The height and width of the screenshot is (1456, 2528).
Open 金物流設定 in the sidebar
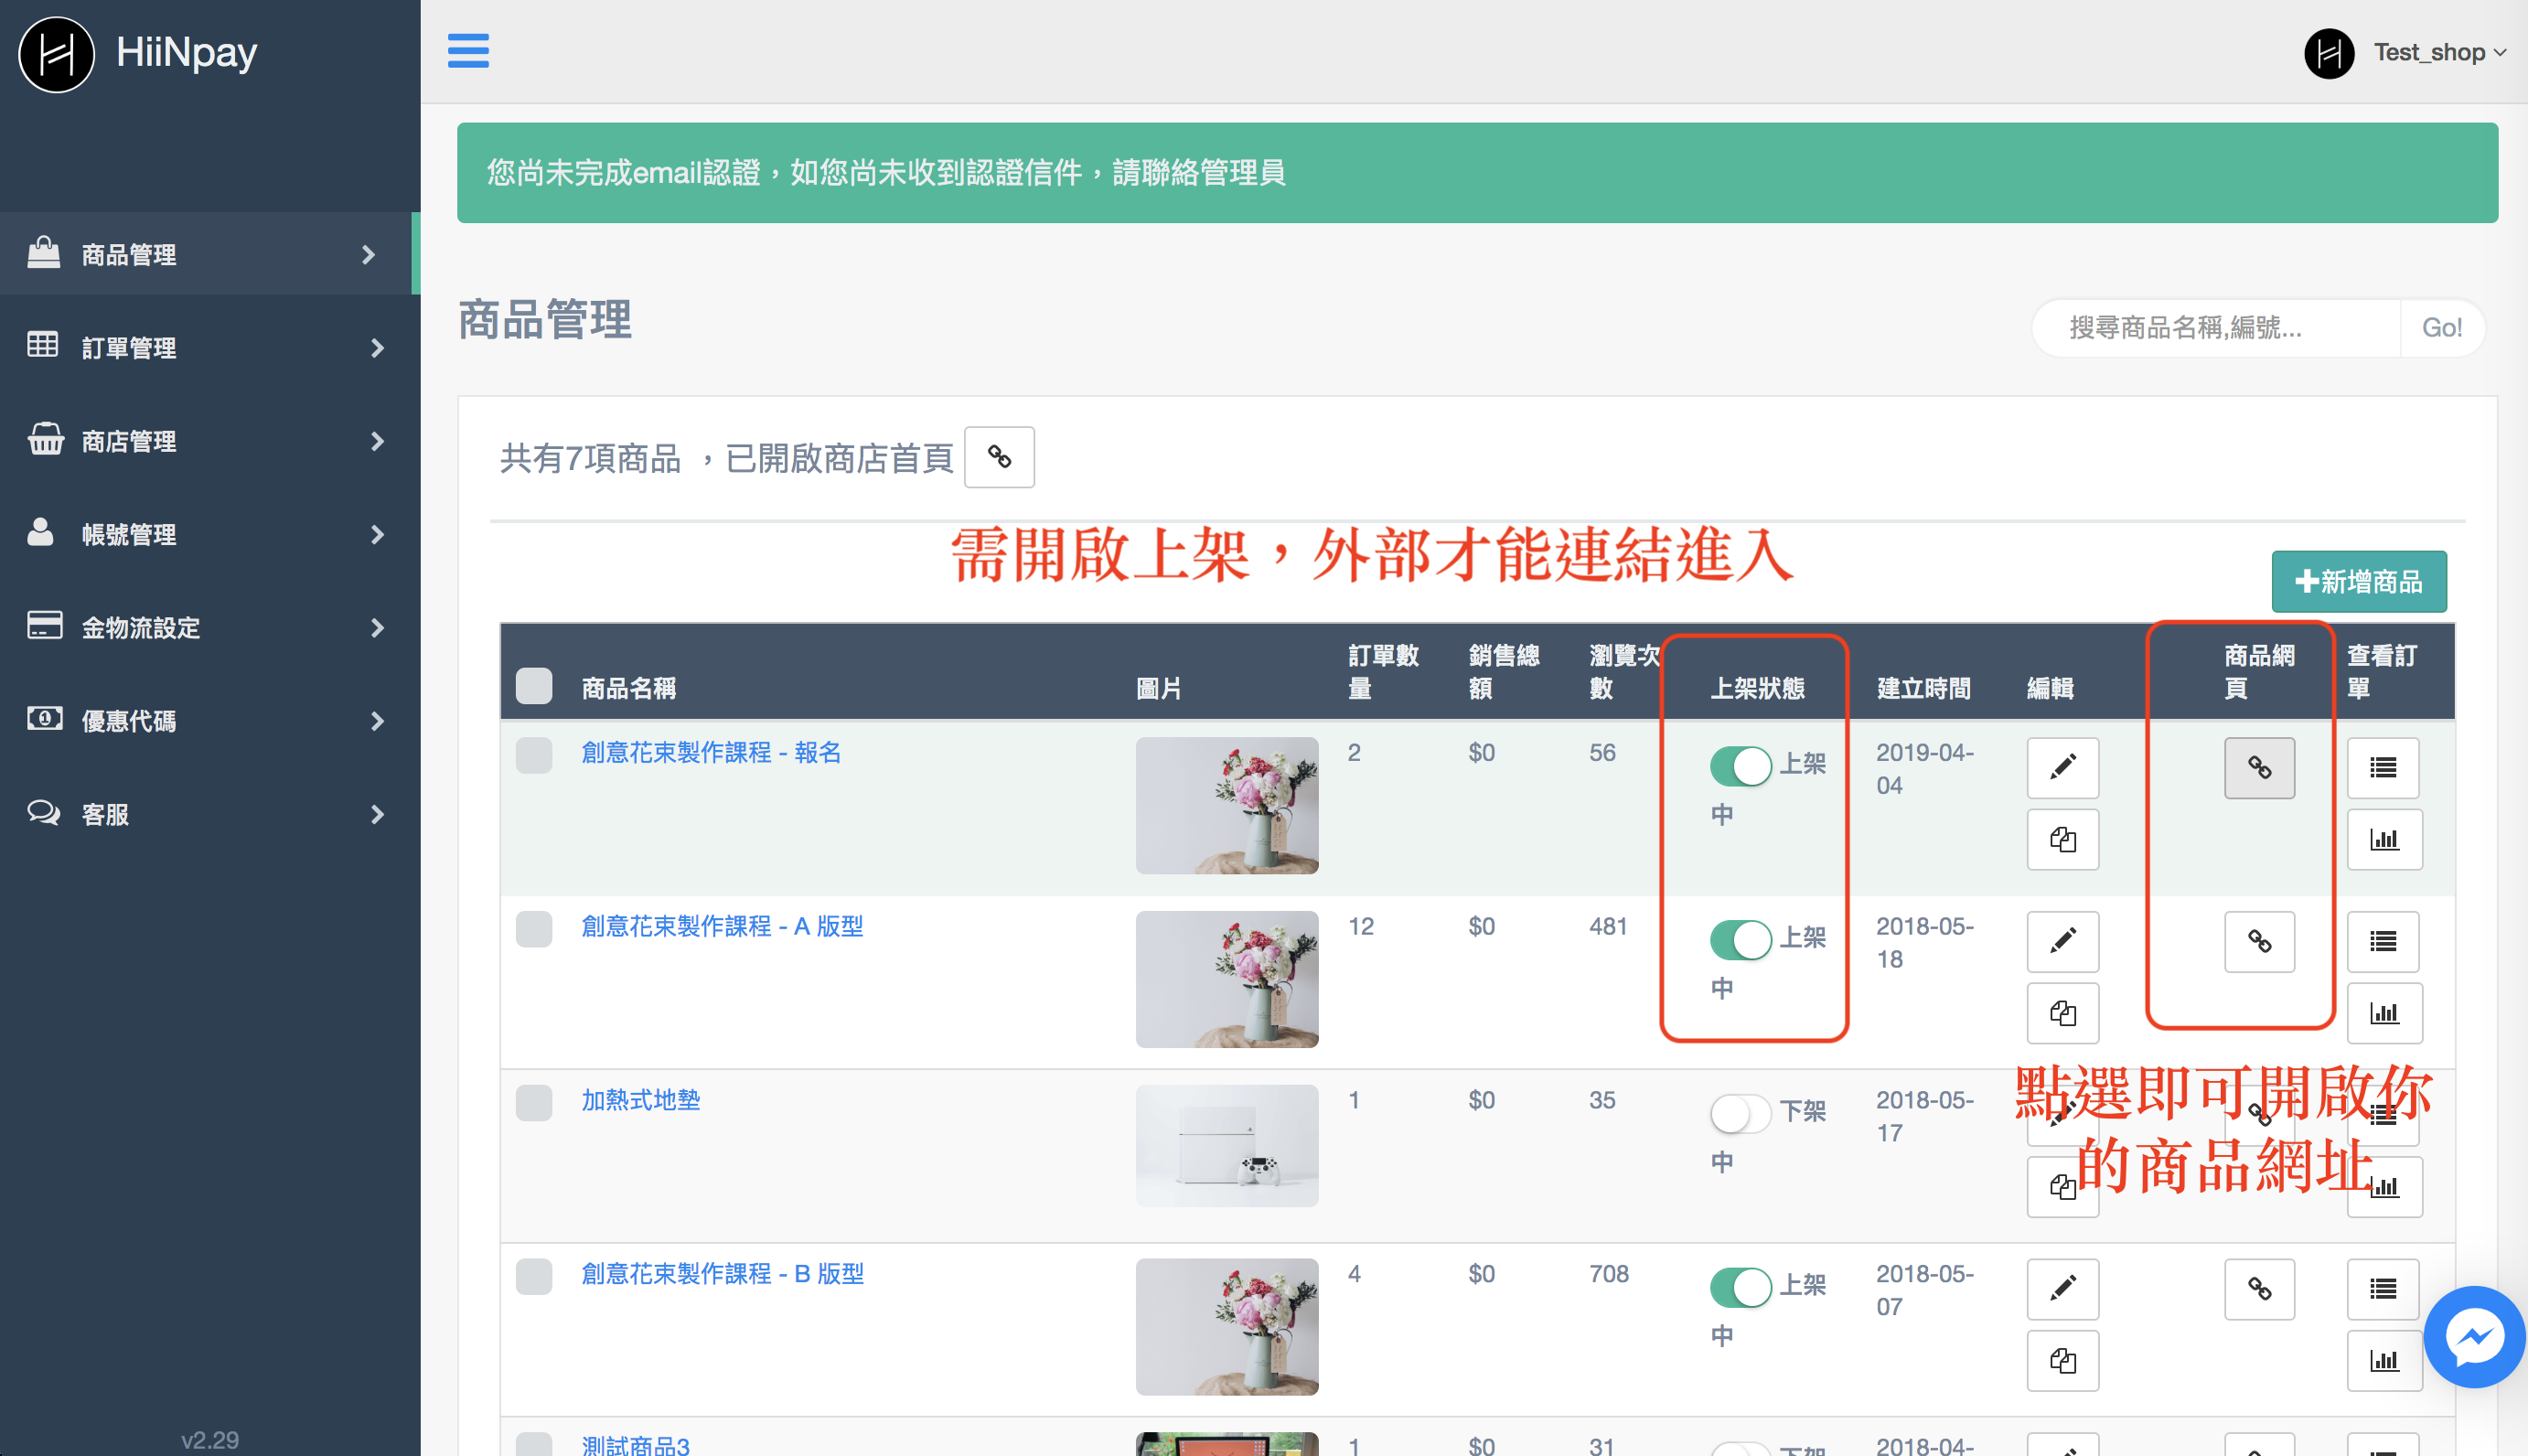point(210,628)
